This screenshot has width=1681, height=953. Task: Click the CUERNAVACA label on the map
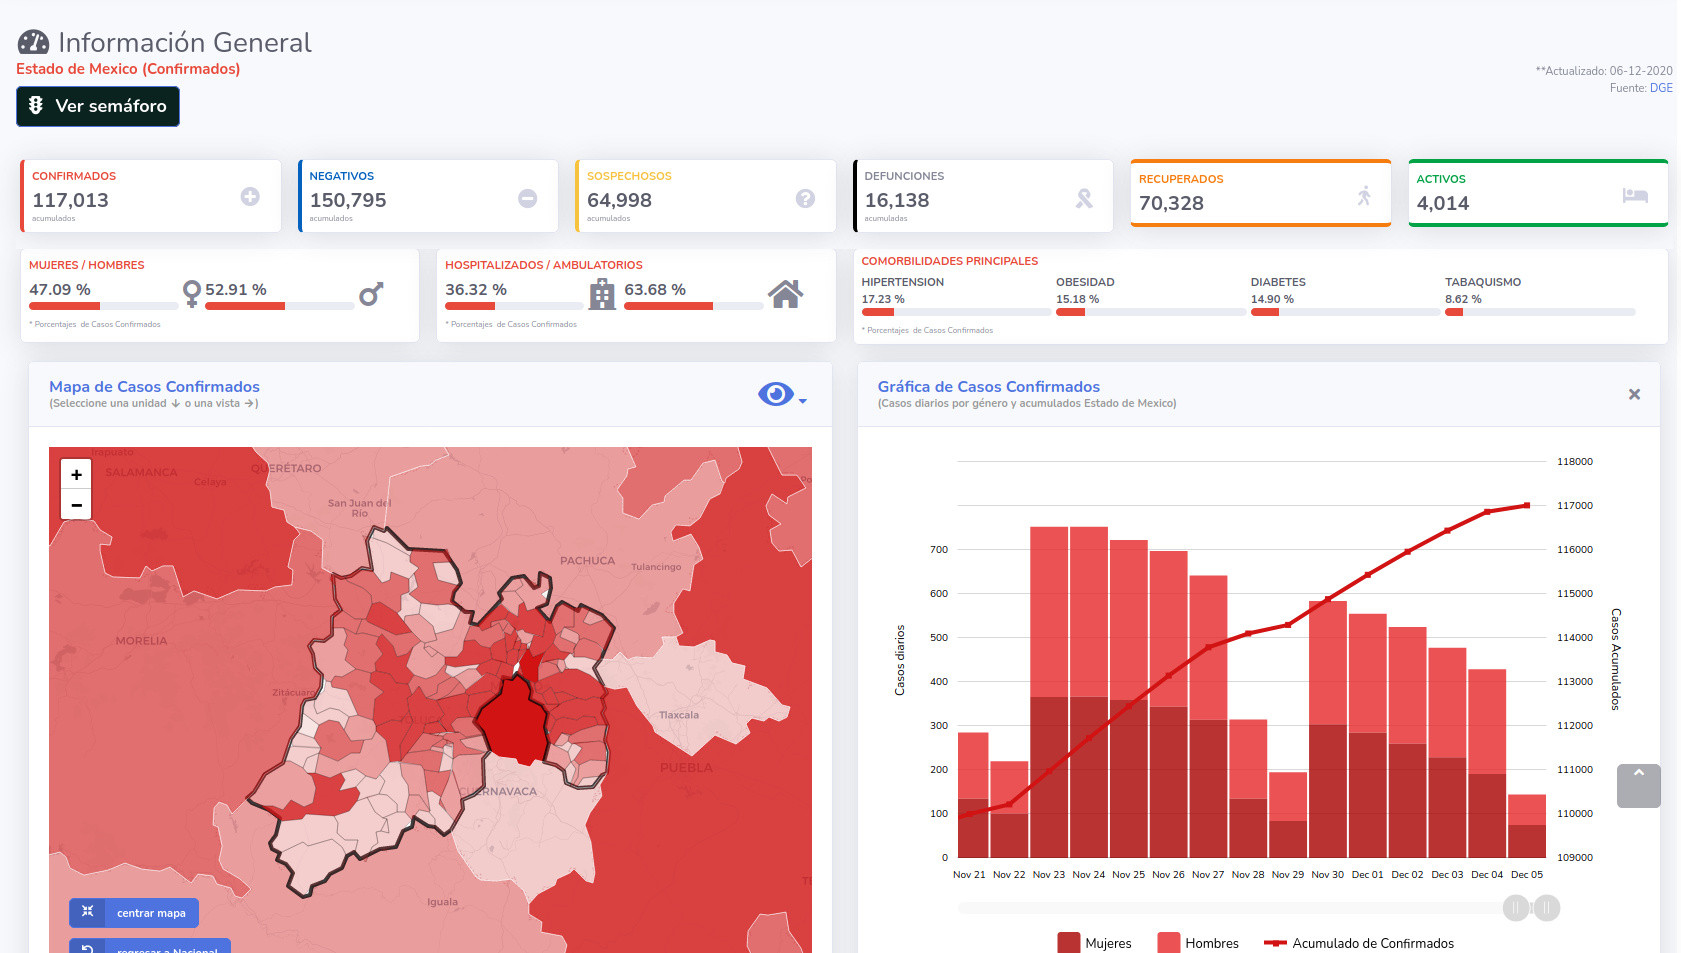498,792
